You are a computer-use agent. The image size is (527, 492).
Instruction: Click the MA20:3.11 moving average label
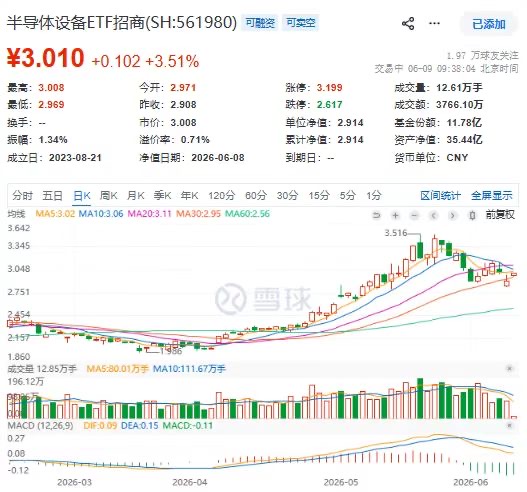coord(150,214)
